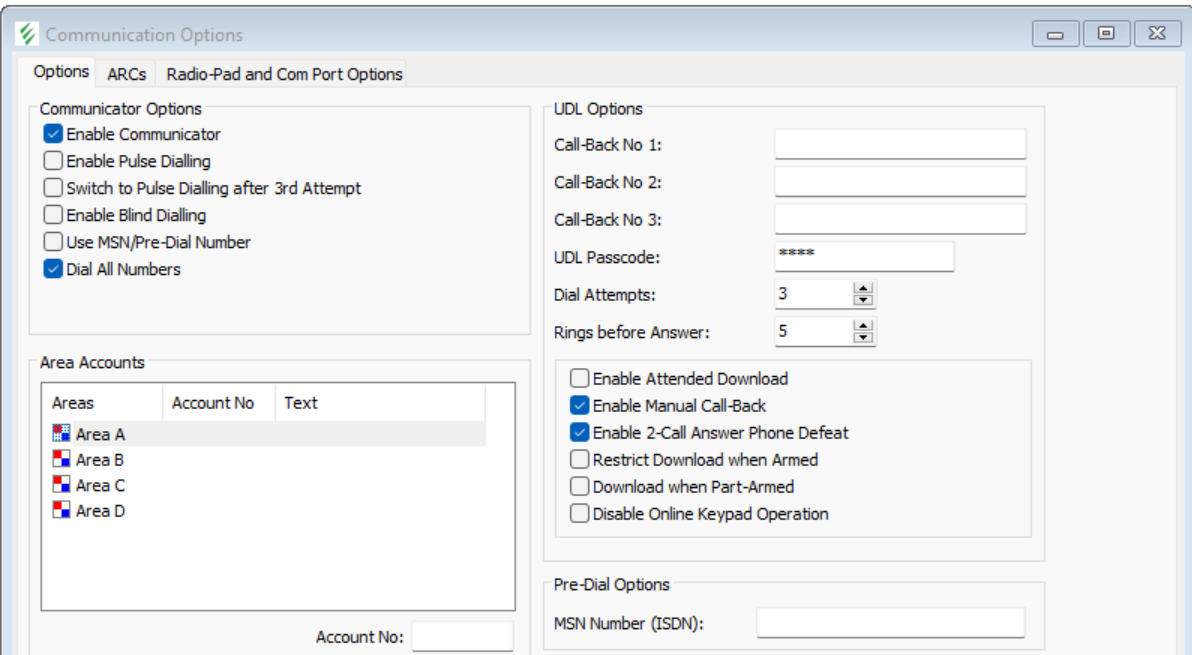
Task: Click the Area D grid icon
Action: (61, 511)
